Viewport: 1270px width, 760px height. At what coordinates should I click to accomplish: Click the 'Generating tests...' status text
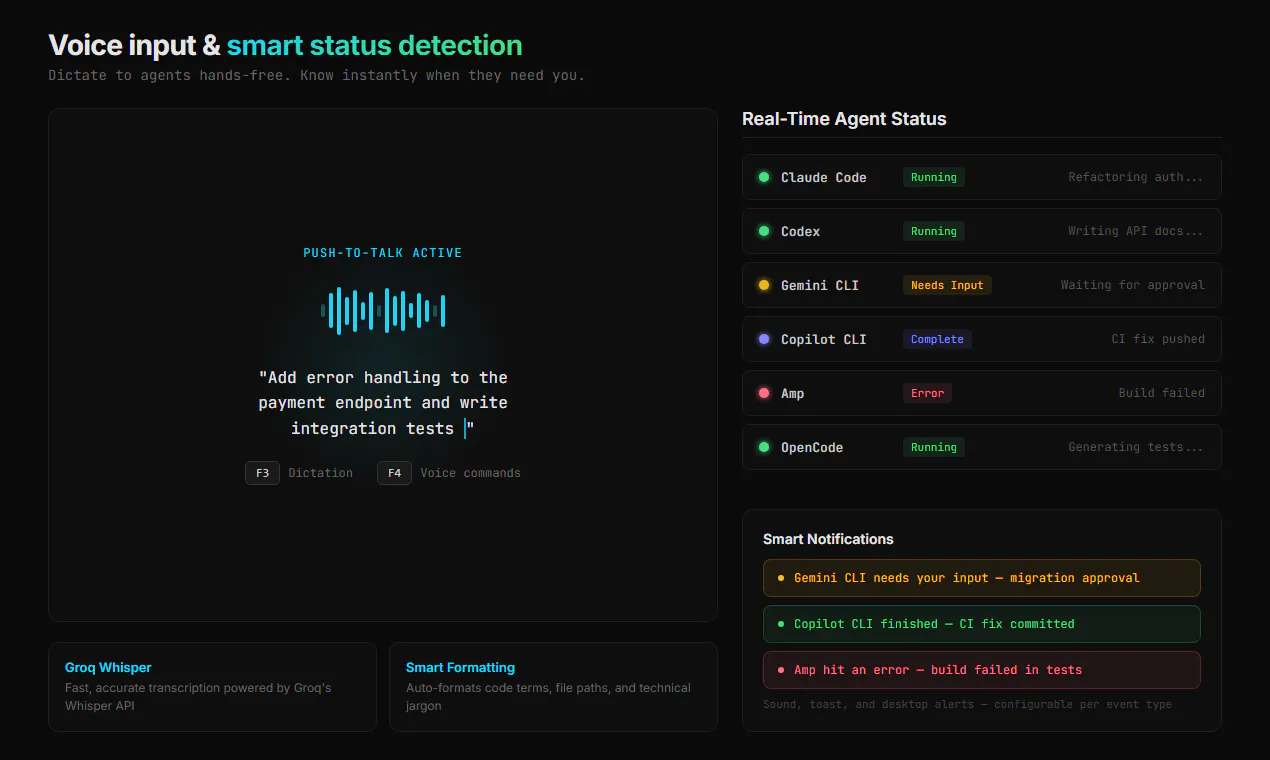coord(1136,447)
